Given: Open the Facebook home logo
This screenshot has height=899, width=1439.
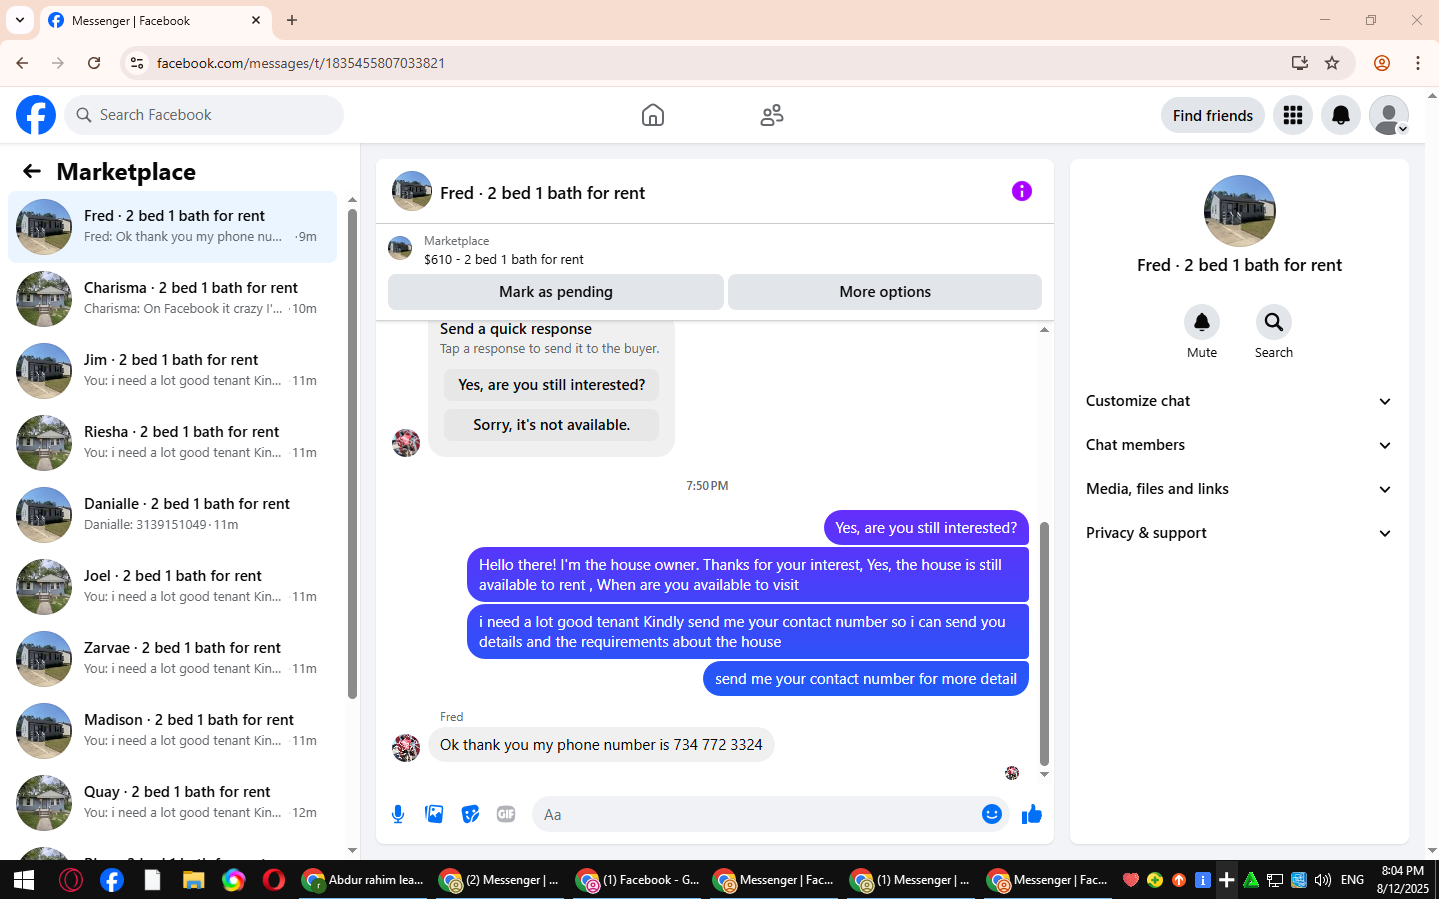Looking at the screenshot, I should (x=36, y=115).
